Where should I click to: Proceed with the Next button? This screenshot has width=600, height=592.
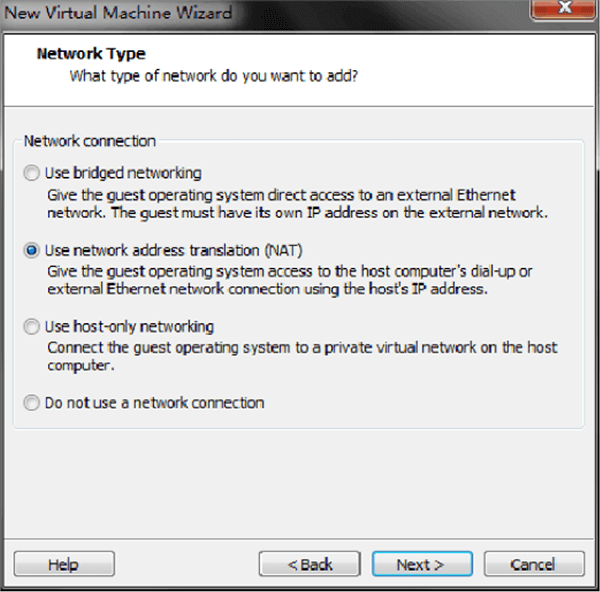click(421, 565)
